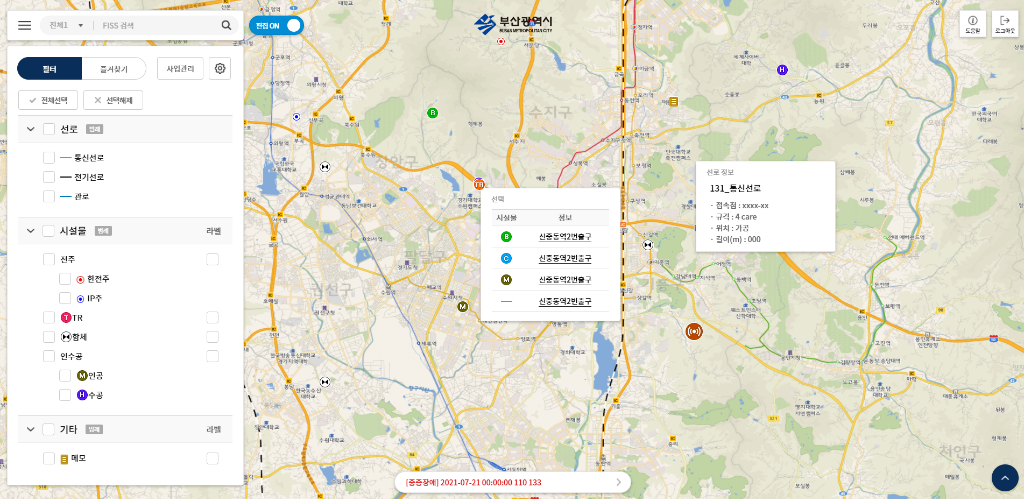Click the logout icon at top right
The image size is (1024, 499).
tap(1003, 24)
